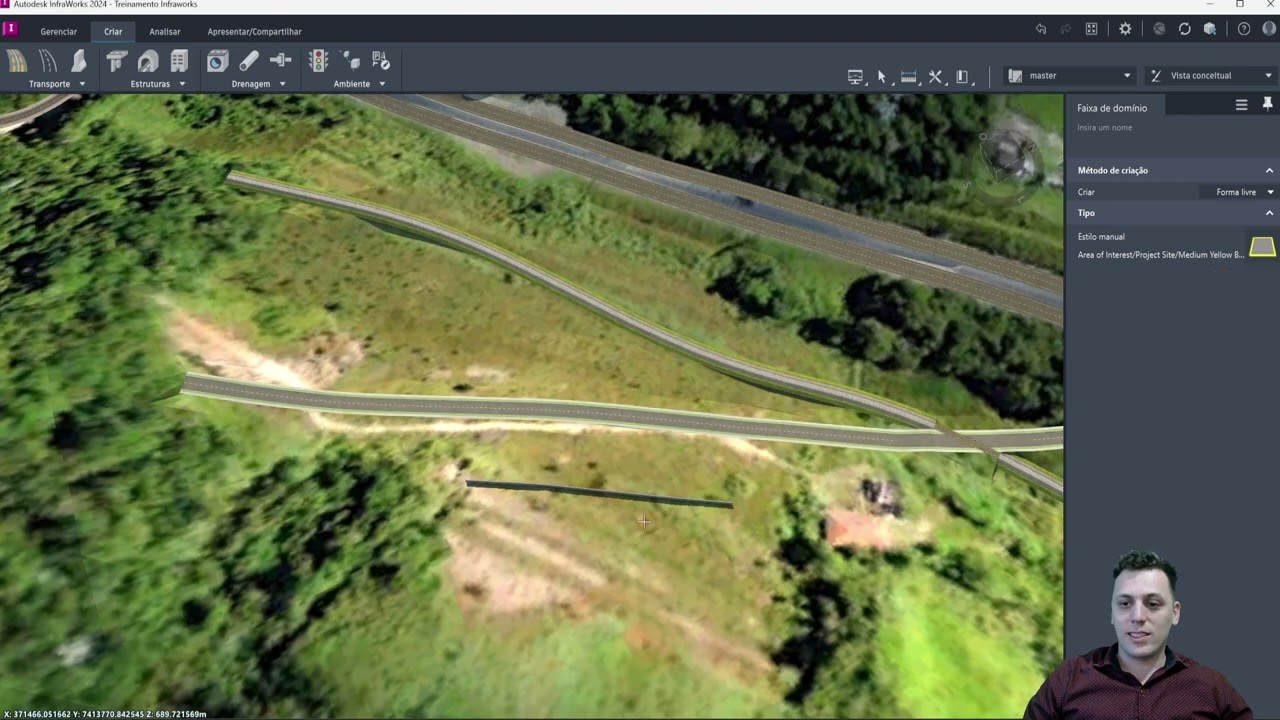The height and width of the screenshot is (720, 1280).
Task: Open the Faixa de domínio panel menu icon
Action: 1241,104
